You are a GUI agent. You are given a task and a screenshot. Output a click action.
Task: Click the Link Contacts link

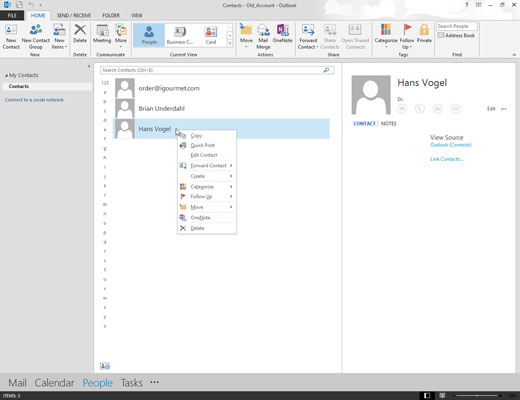[447, 159]
